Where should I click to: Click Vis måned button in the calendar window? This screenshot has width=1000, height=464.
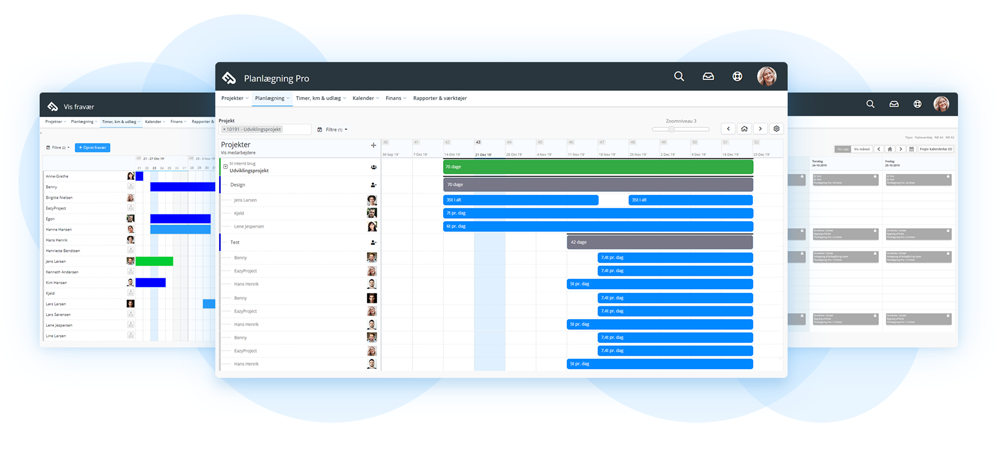coord(861,149)
